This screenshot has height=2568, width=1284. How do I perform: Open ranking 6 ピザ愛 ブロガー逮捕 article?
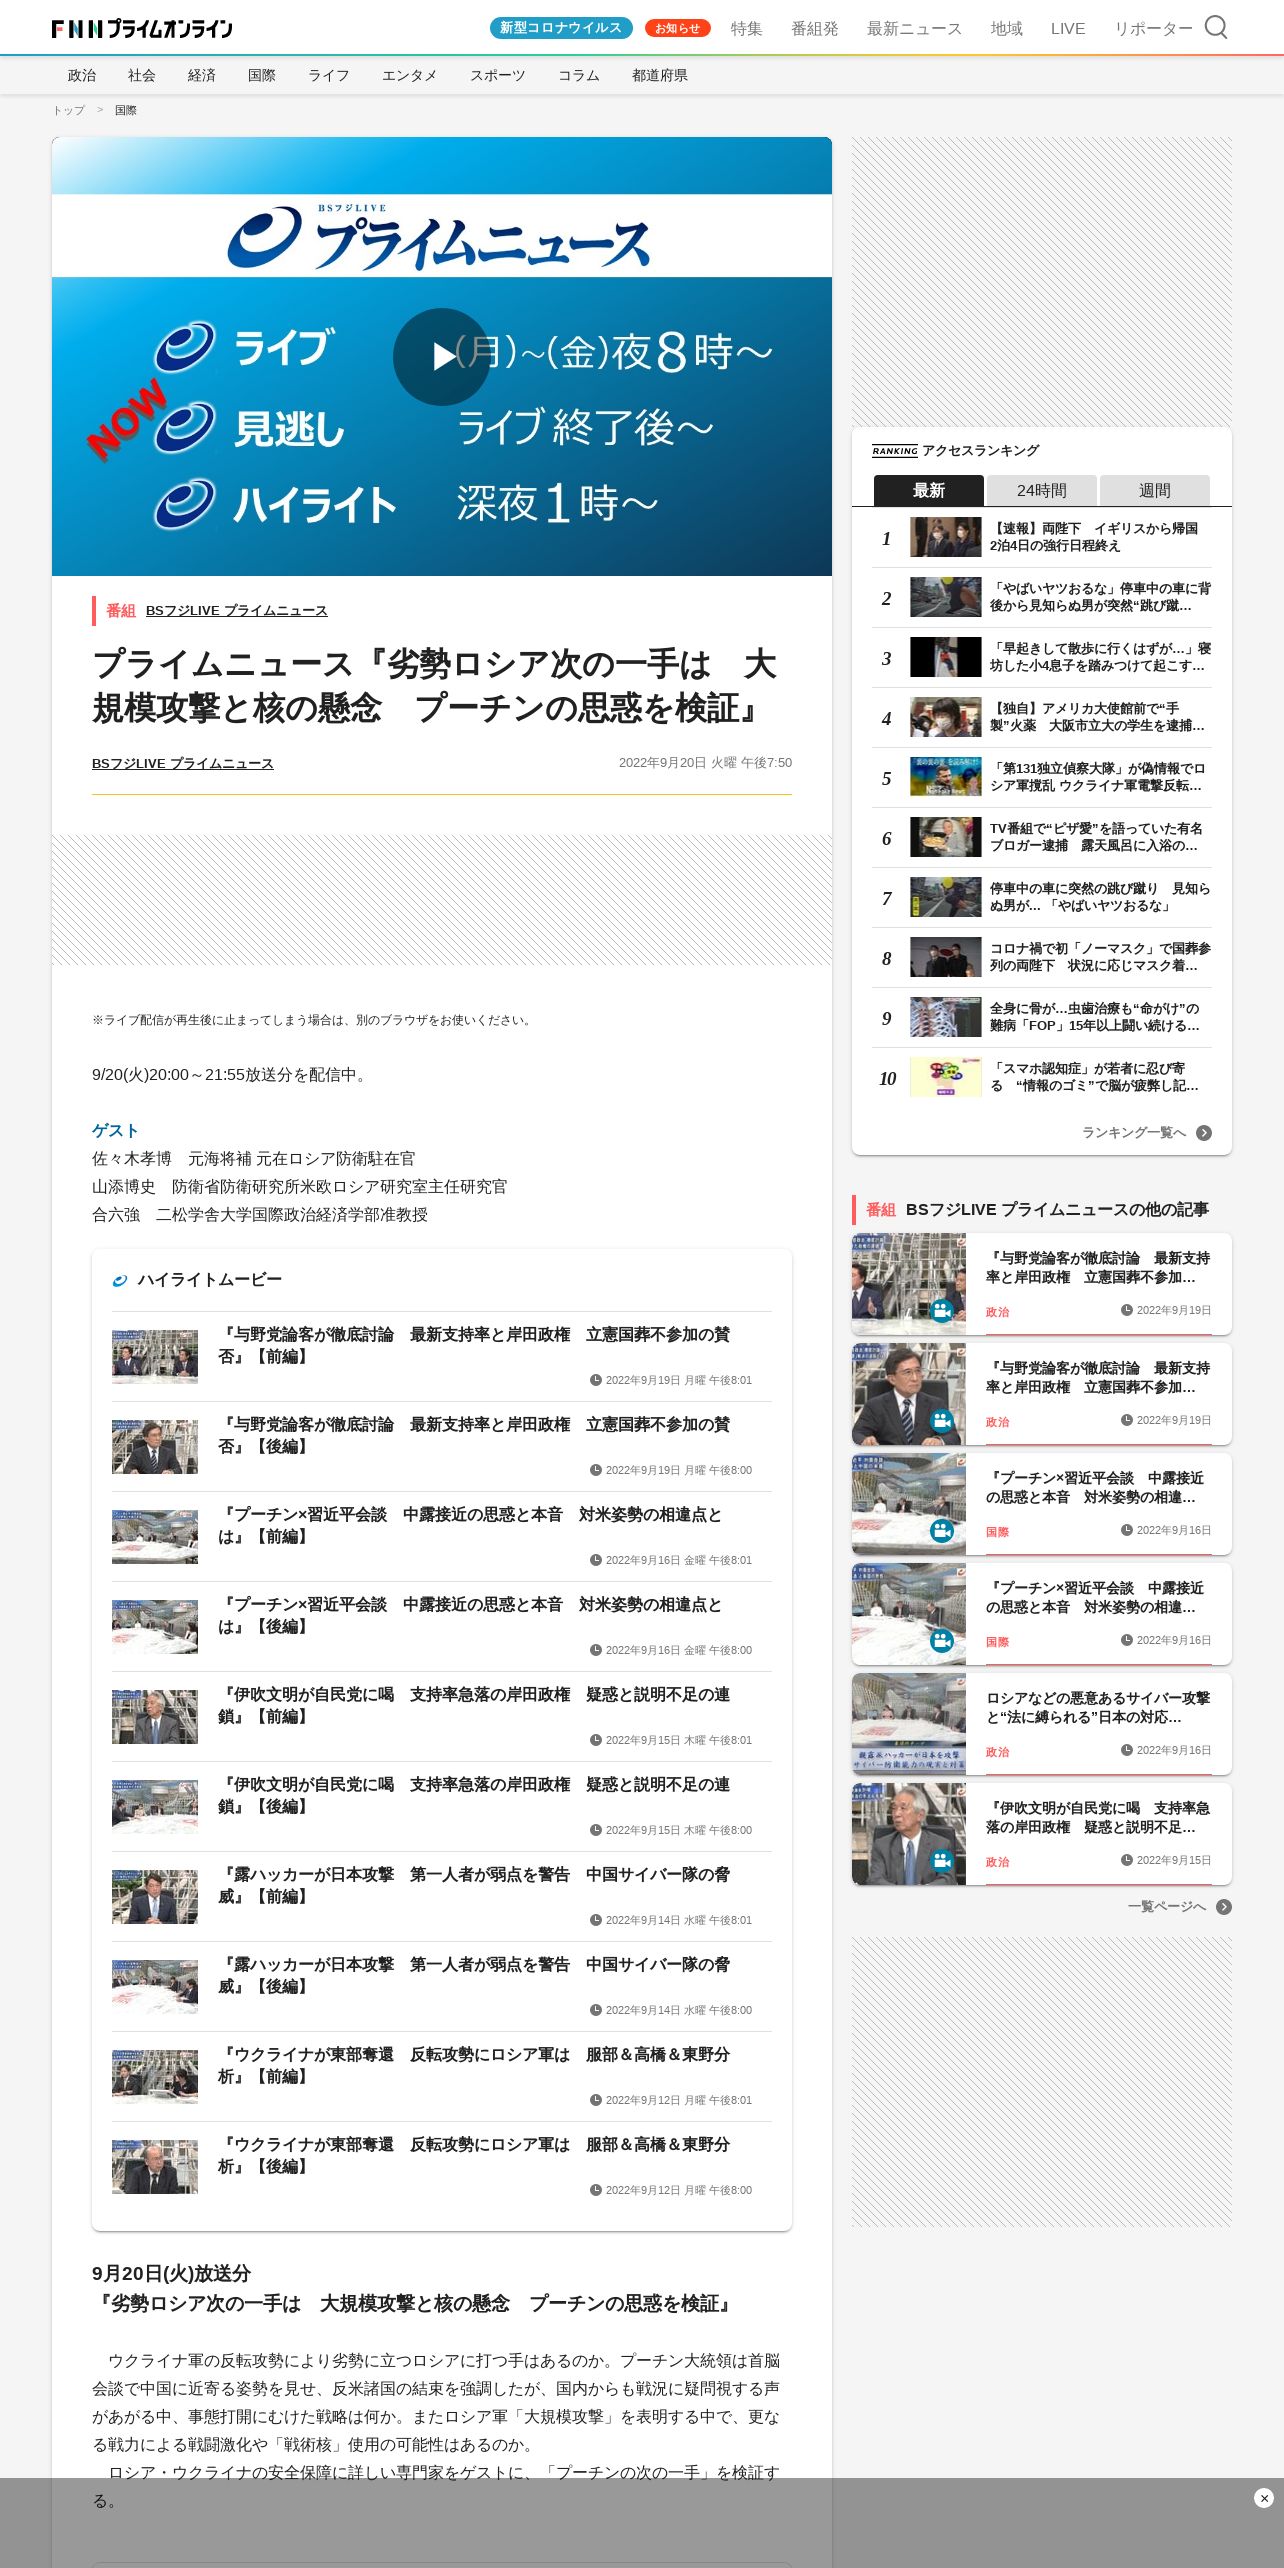pyautogui.click(x=1042, y=837)
